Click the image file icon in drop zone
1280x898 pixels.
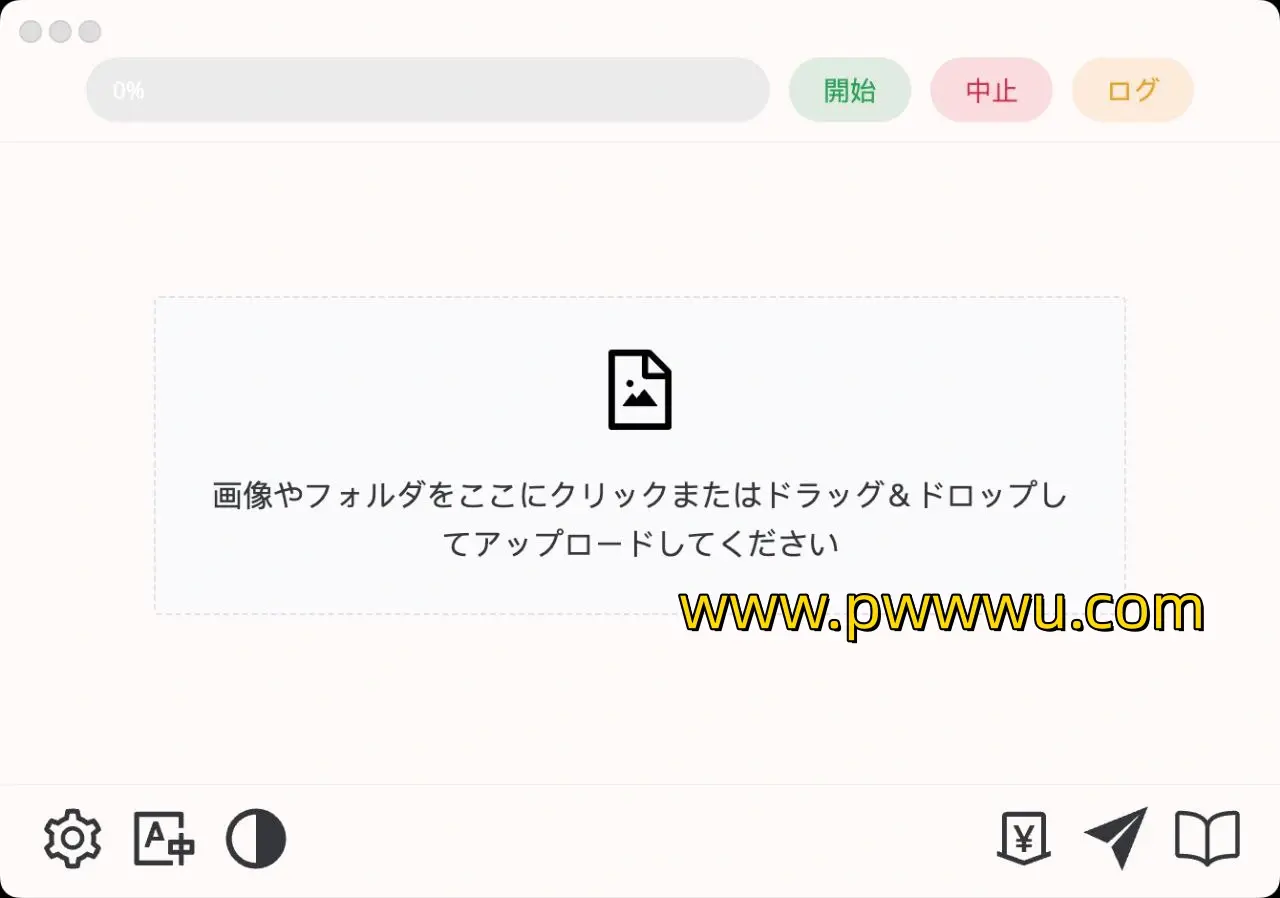click(x=640, y=390)
